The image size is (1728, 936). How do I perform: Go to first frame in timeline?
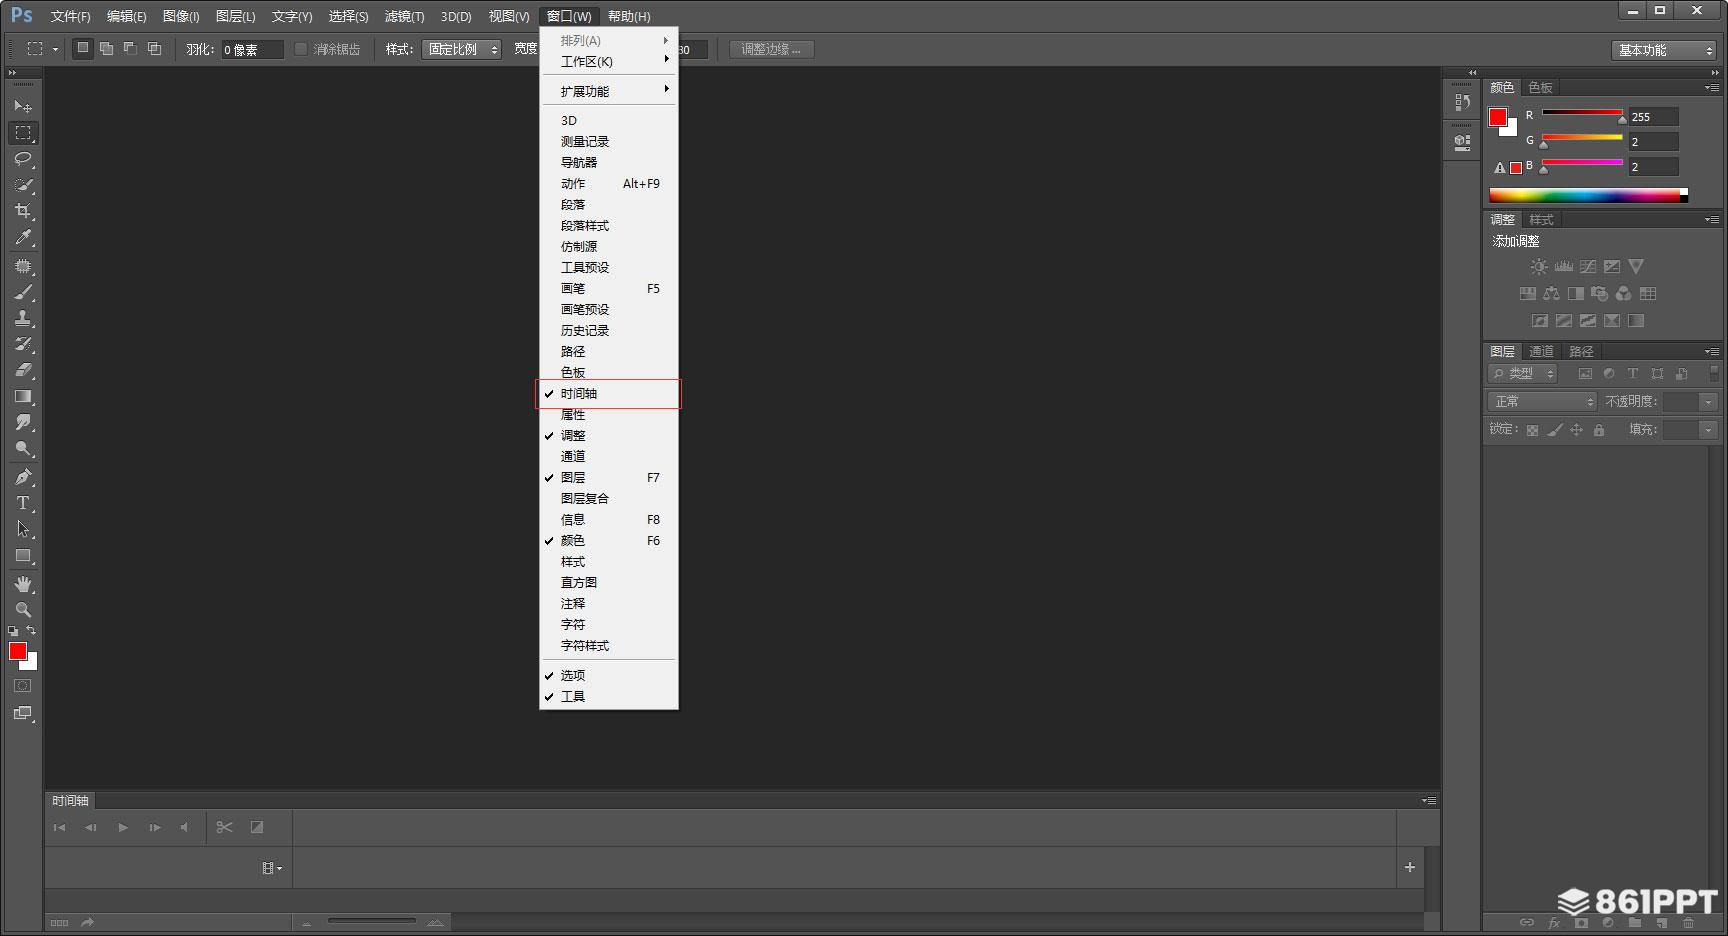pos(59,827)
